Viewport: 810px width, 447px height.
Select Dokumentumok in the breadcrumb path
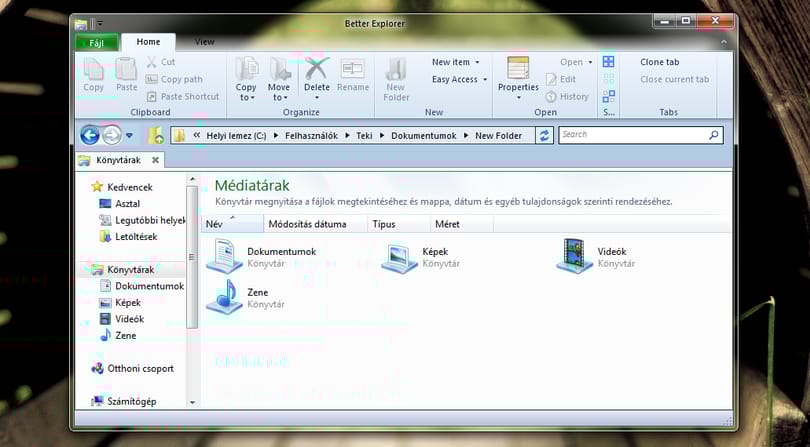point(424,136)
